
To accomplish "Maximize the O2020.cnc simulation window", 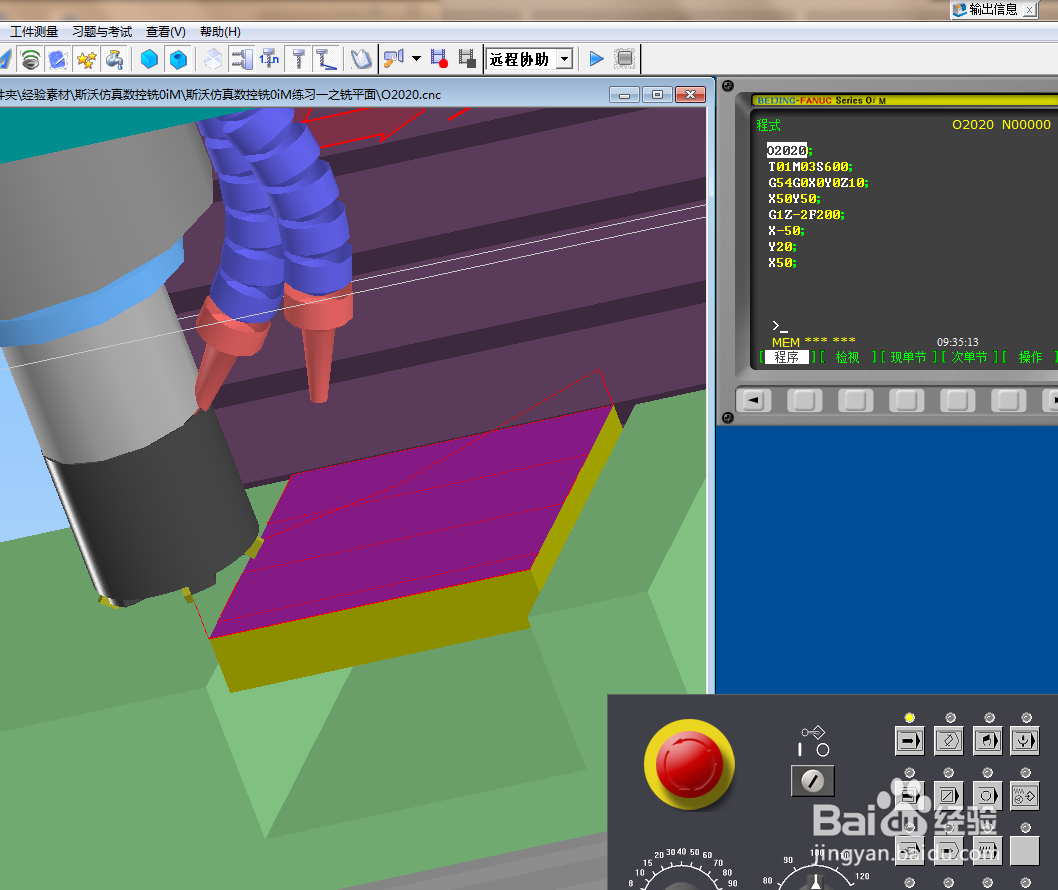I will point(657,94).
